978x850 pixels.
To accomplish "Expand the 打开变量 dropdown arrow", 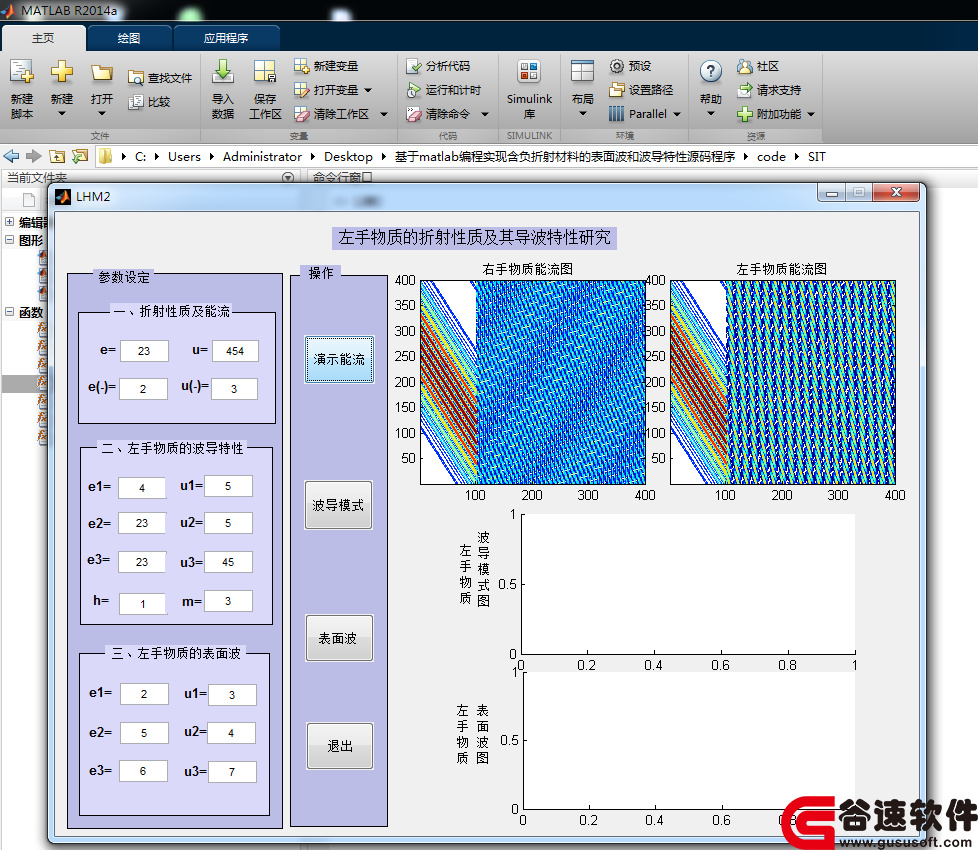I will pyautogui.click(x=368, y=90).
